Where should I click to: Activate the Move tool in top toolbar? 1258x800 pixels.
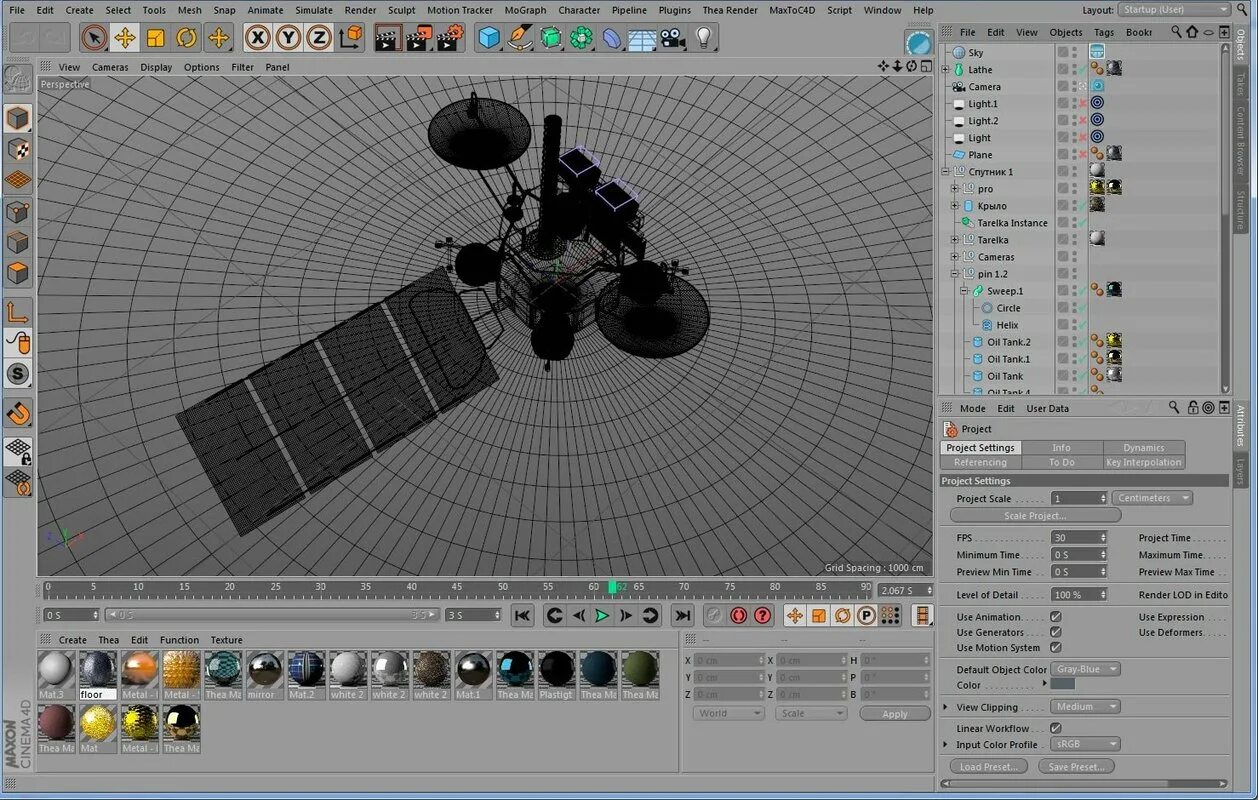125,38
